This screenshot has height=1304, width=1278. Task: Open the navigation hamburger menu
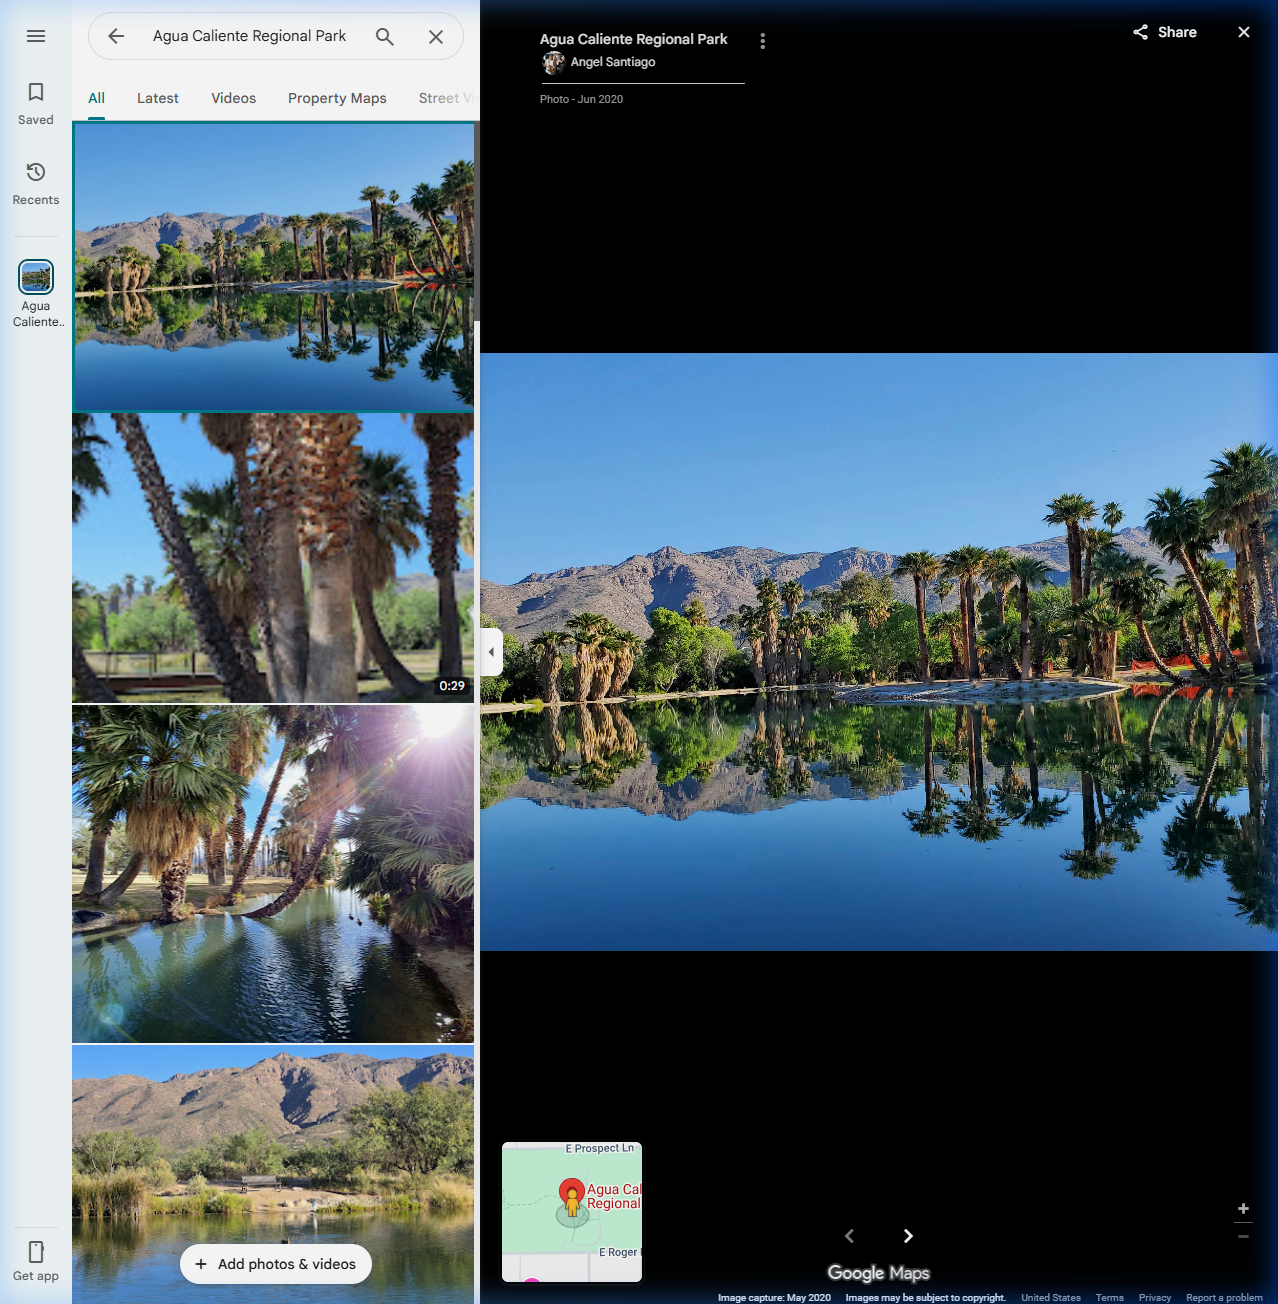coord(35,35)
